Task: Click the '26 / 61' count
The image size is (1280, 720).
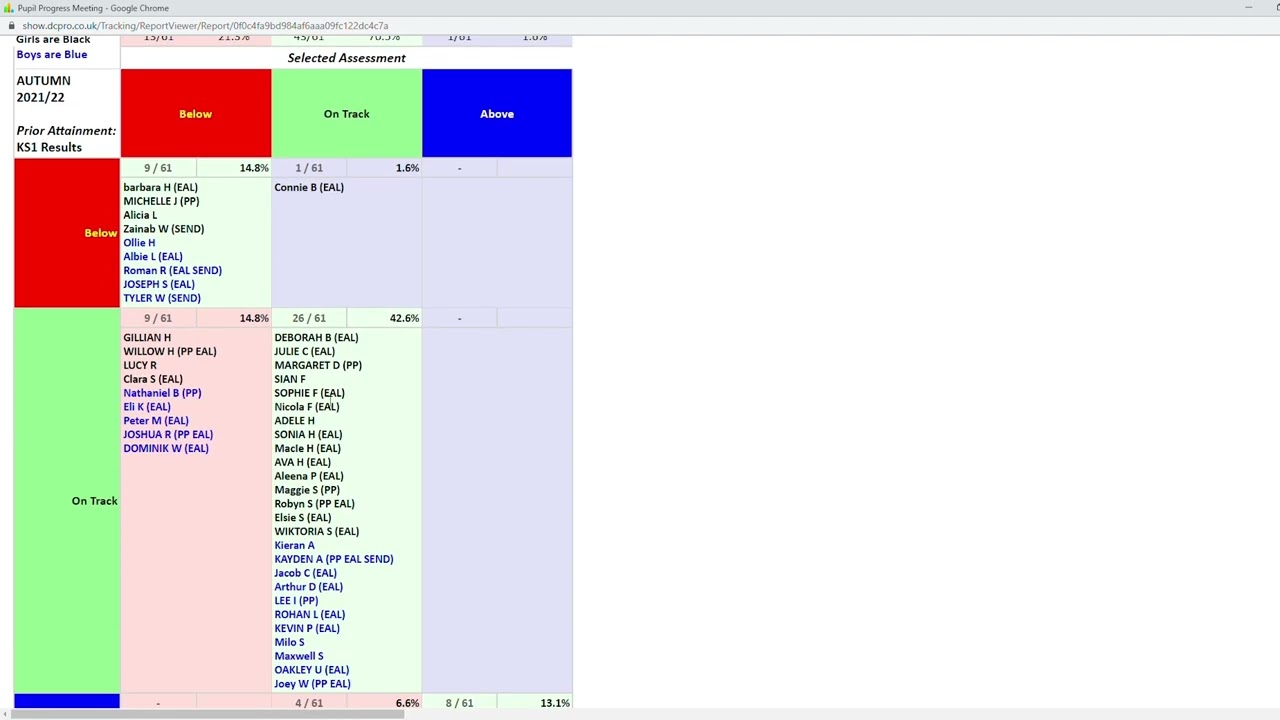Action: tap(309, 318)
